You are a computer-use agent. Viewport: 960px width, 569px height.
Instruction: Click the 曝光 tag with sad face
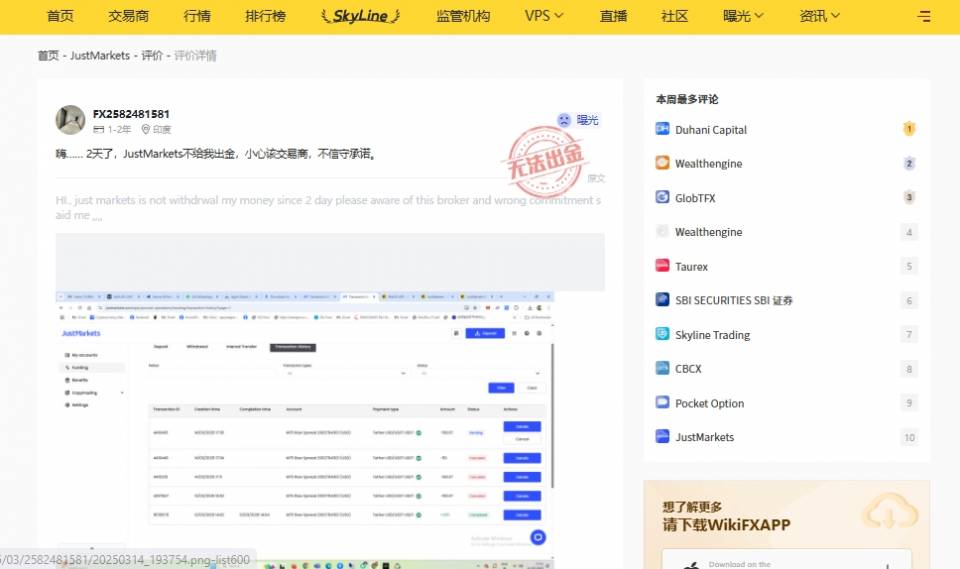578,120
